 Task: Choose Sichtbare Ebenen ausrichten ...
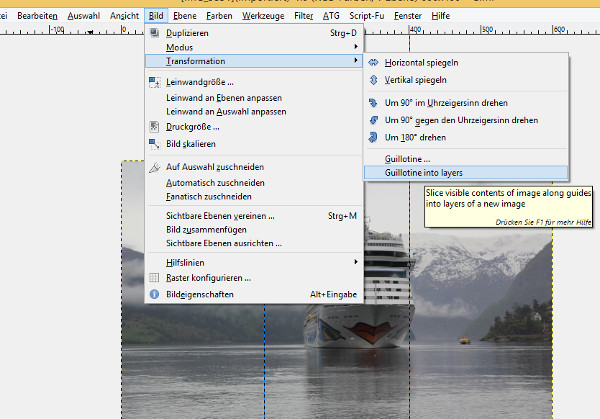tap(254, 243)
